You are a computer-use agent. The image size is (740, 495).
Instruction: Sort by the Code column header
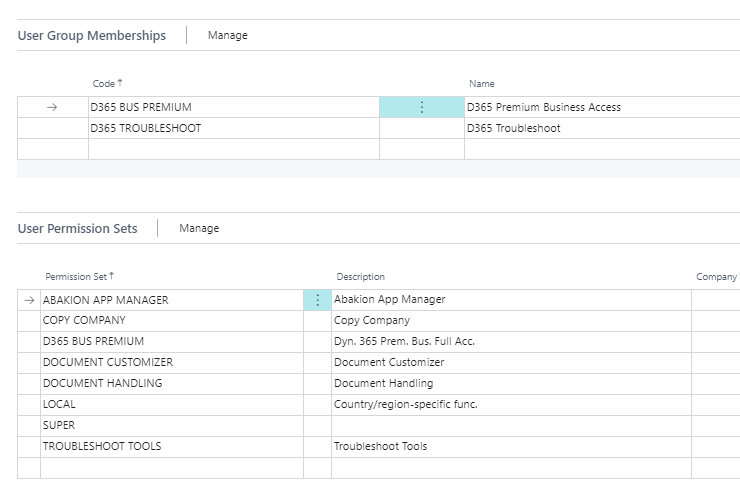pyautogui.click(x=107, y=84)
